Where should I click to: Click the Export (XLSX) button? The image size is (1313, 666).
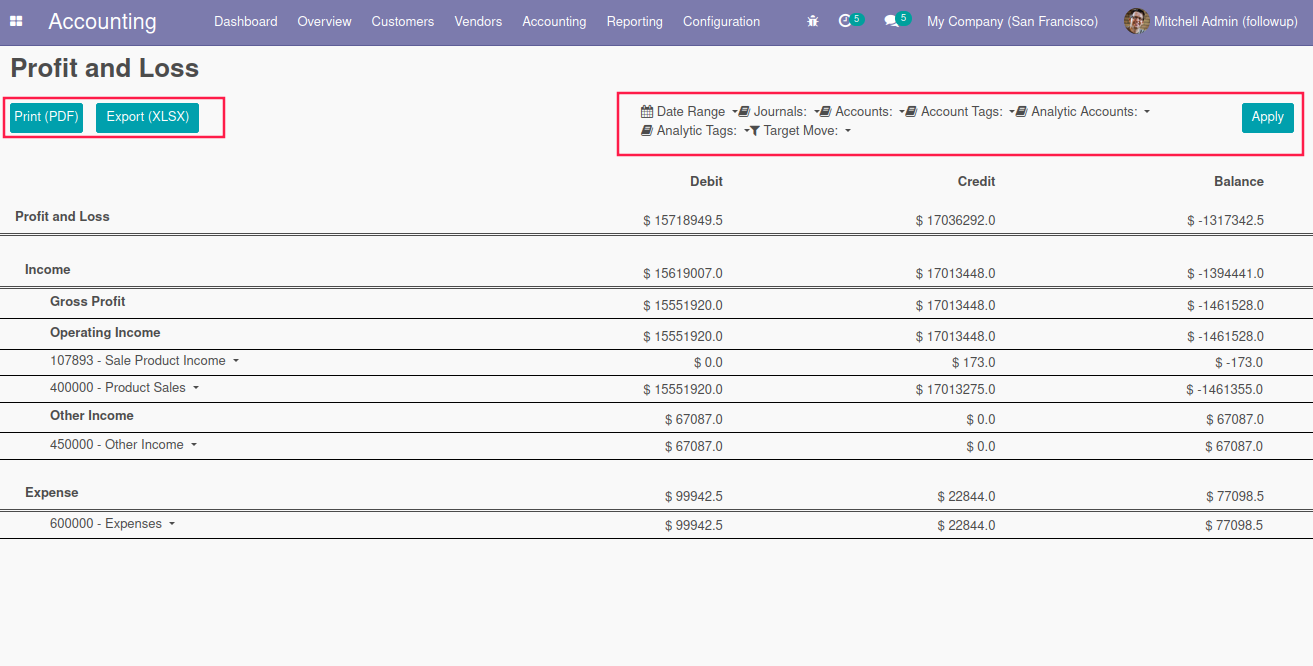(148, 117)
